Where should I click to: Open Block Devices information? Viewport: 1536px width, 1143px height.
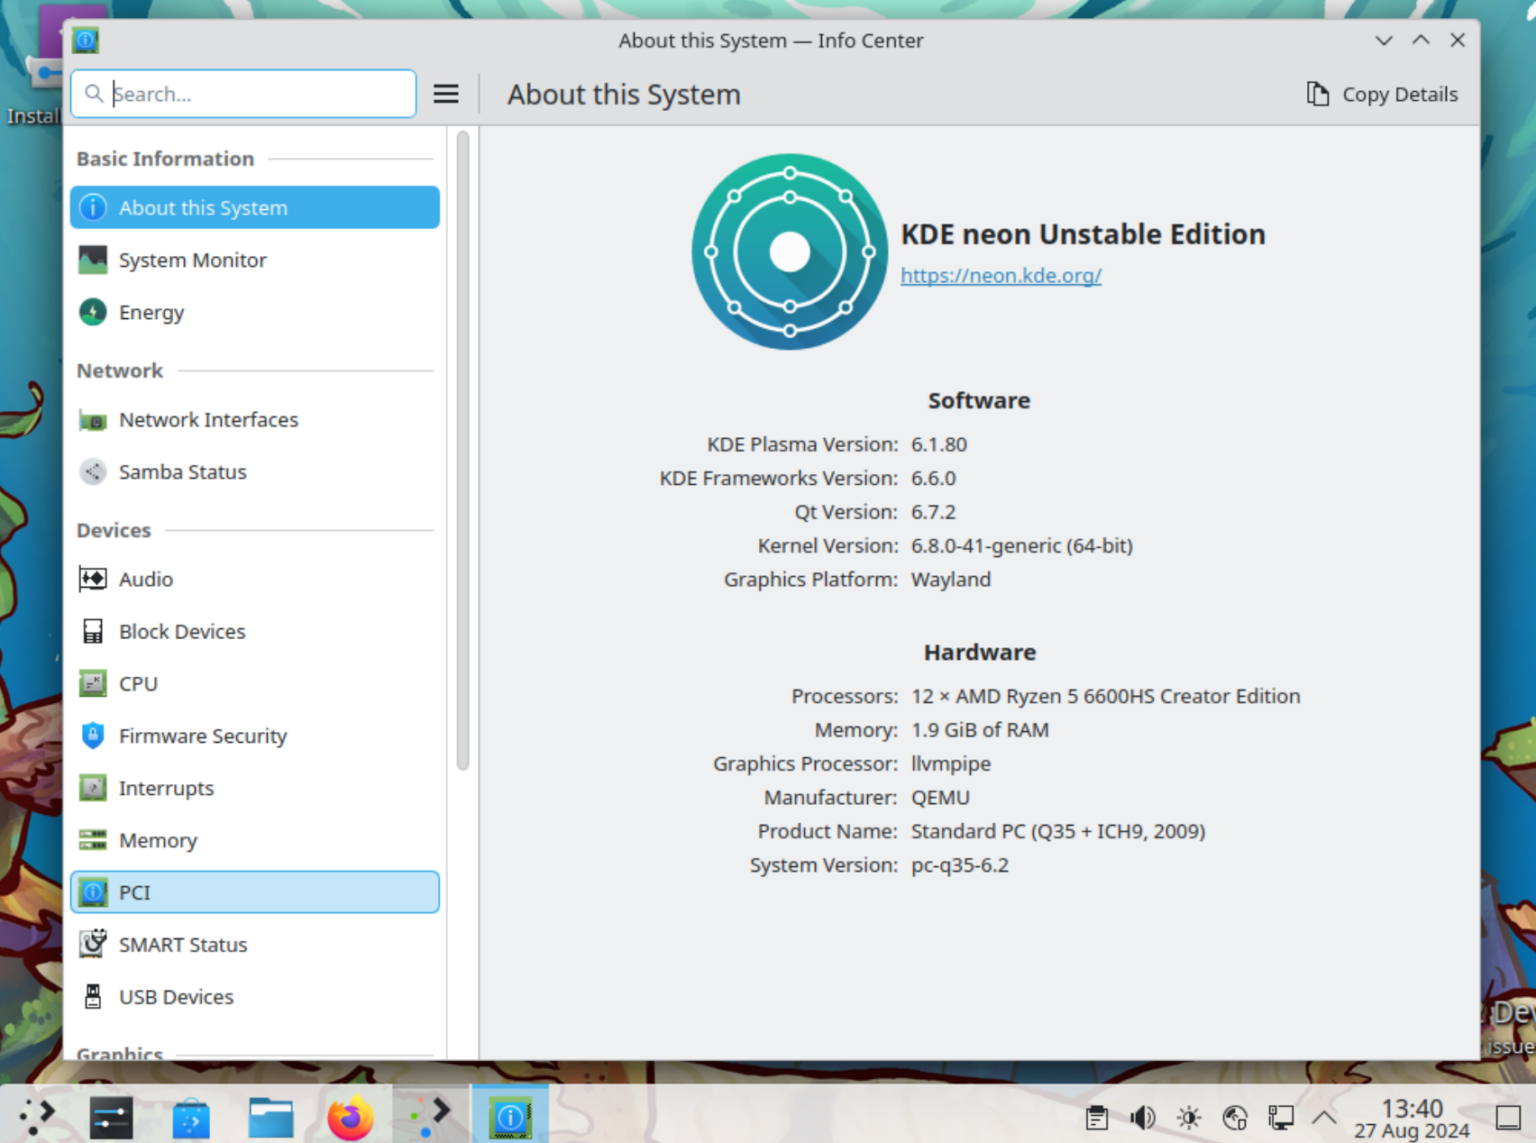pos(182,631)
